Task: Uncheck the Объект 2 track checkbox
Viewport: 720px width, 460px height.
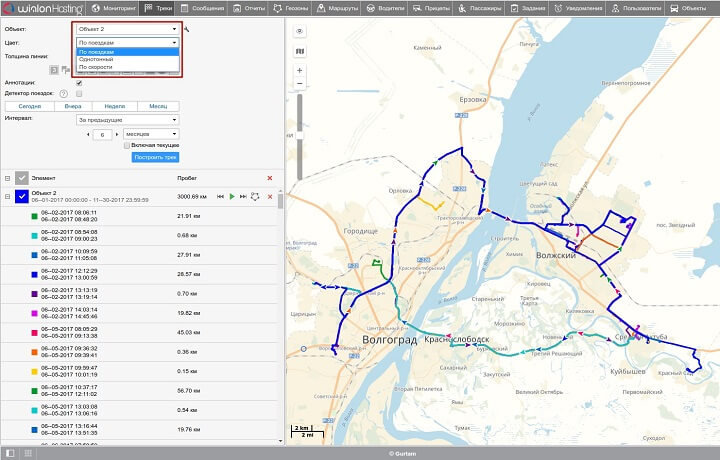Action: click(21, 197)
